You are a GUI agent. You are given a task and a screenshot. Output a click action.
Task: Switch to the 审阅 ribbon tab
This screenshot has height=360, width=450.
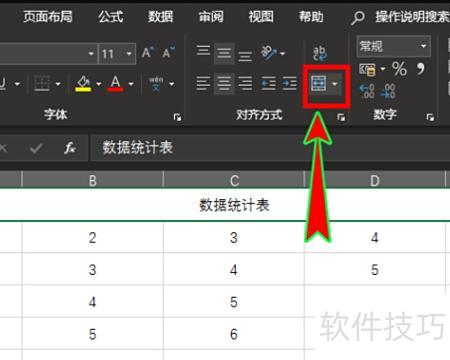pyautogui.click(x=211, y=16)
